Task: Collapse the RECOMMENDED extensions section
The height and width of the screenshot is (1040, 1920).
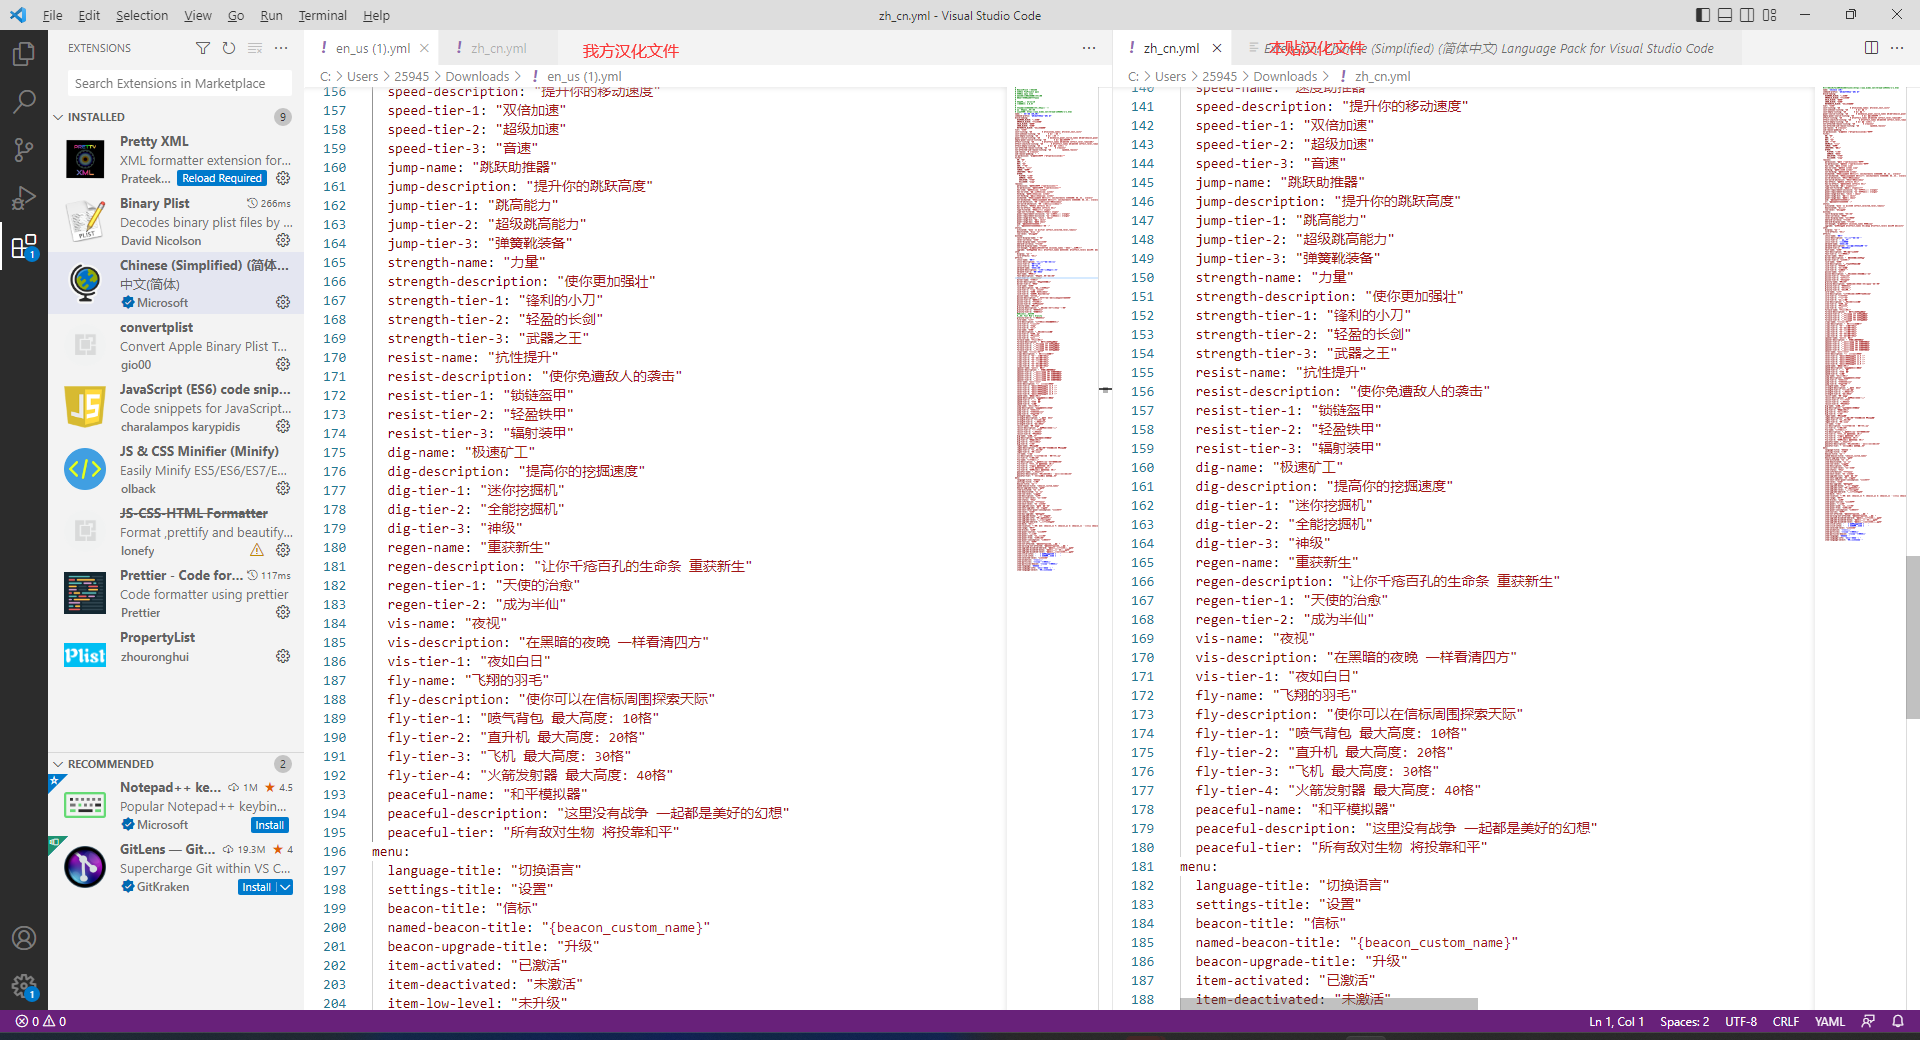Action: point(58,764)
